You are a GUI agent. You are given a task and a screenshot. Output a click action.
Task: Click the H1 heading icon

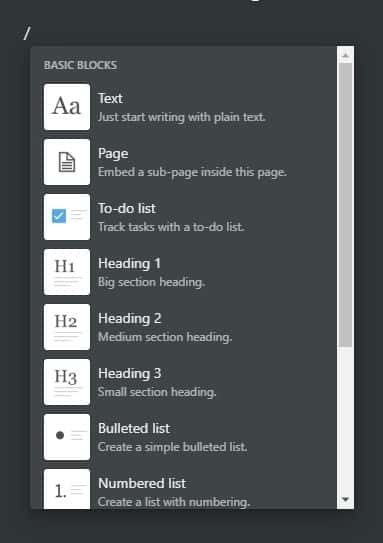67,272
